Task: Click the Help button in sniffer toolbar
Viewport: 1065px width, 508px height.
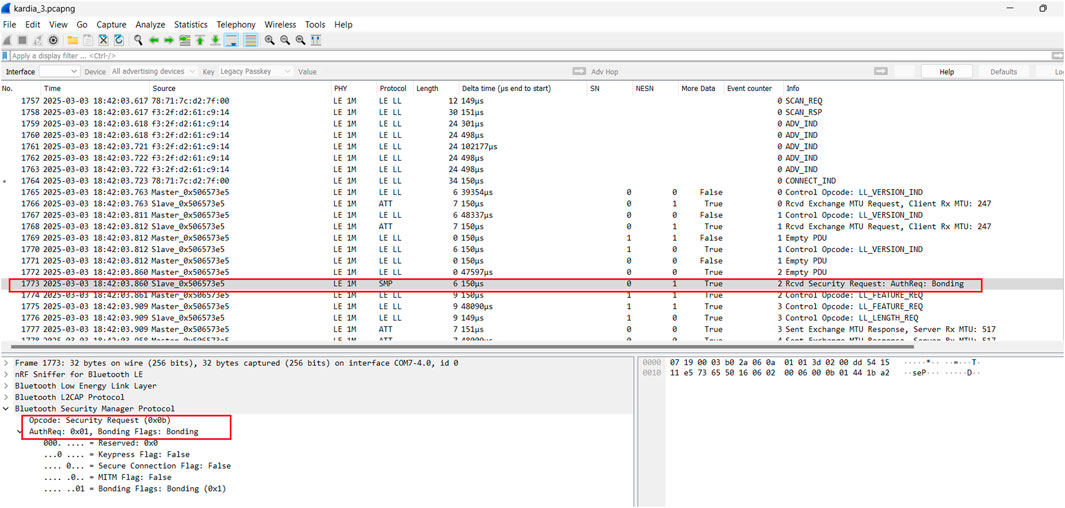Action: tap(946, 72)
